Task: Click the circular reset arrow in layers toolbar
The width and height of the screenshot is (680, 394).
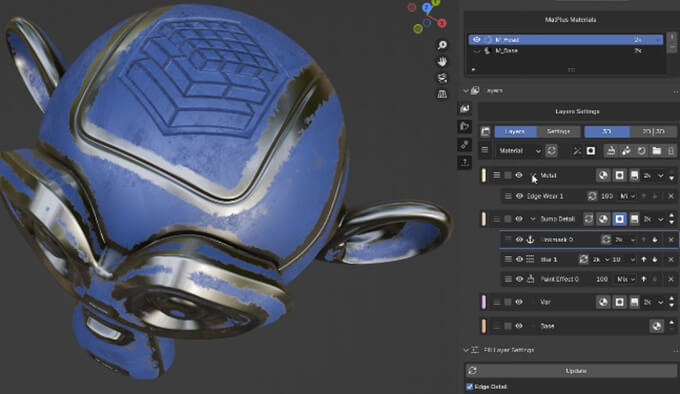Action: click(641, 151)
